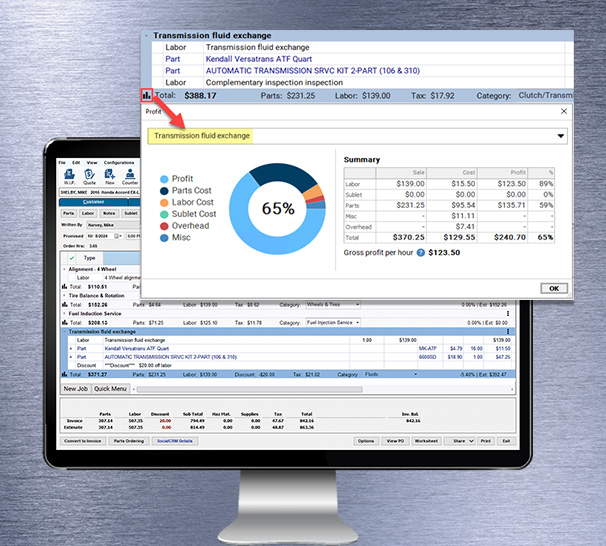Click the Parts Cost legend dark swatch
This screenshot has height=546, width=606.
(x=164, y=191)
